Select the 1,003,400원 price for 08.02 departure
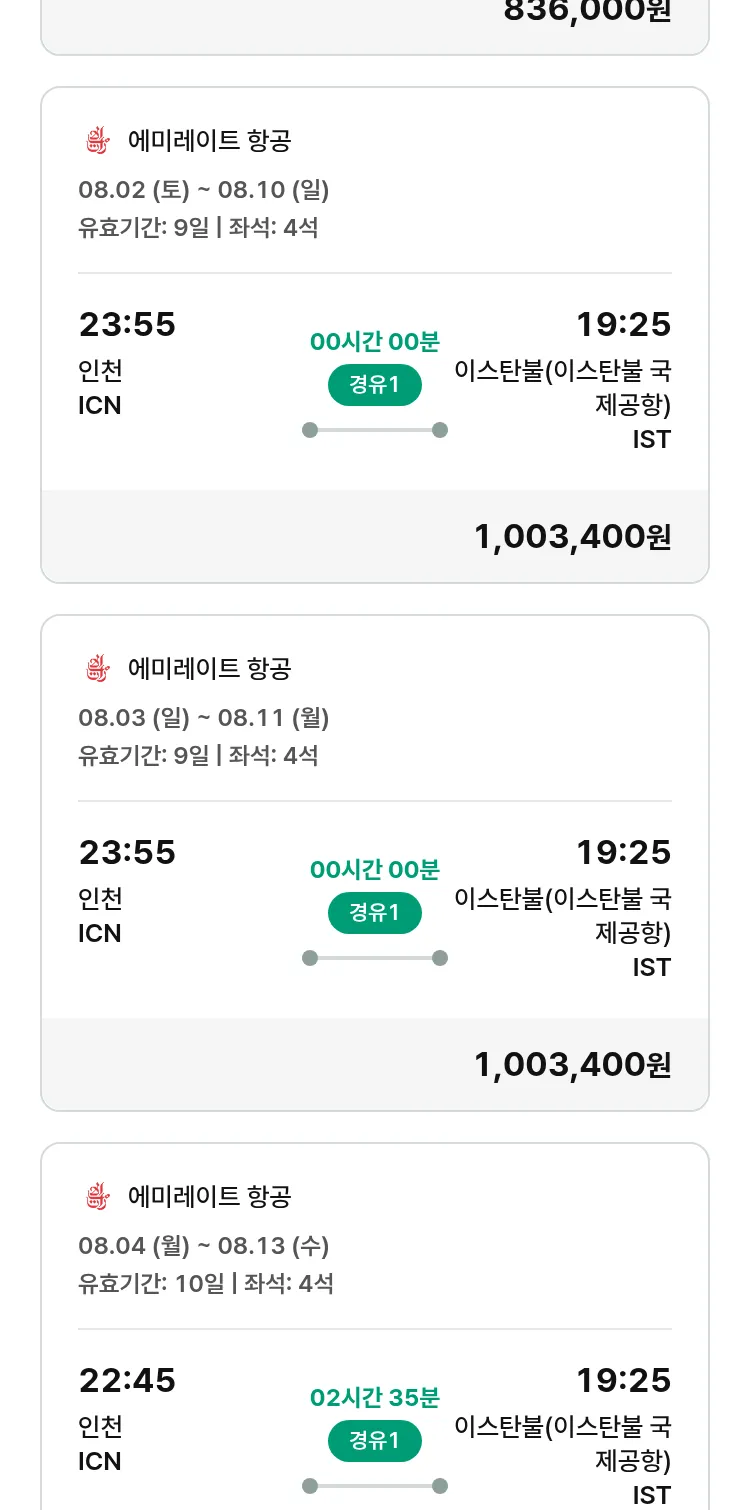This screenshot has width=750, height=1510. coord(572,537)
